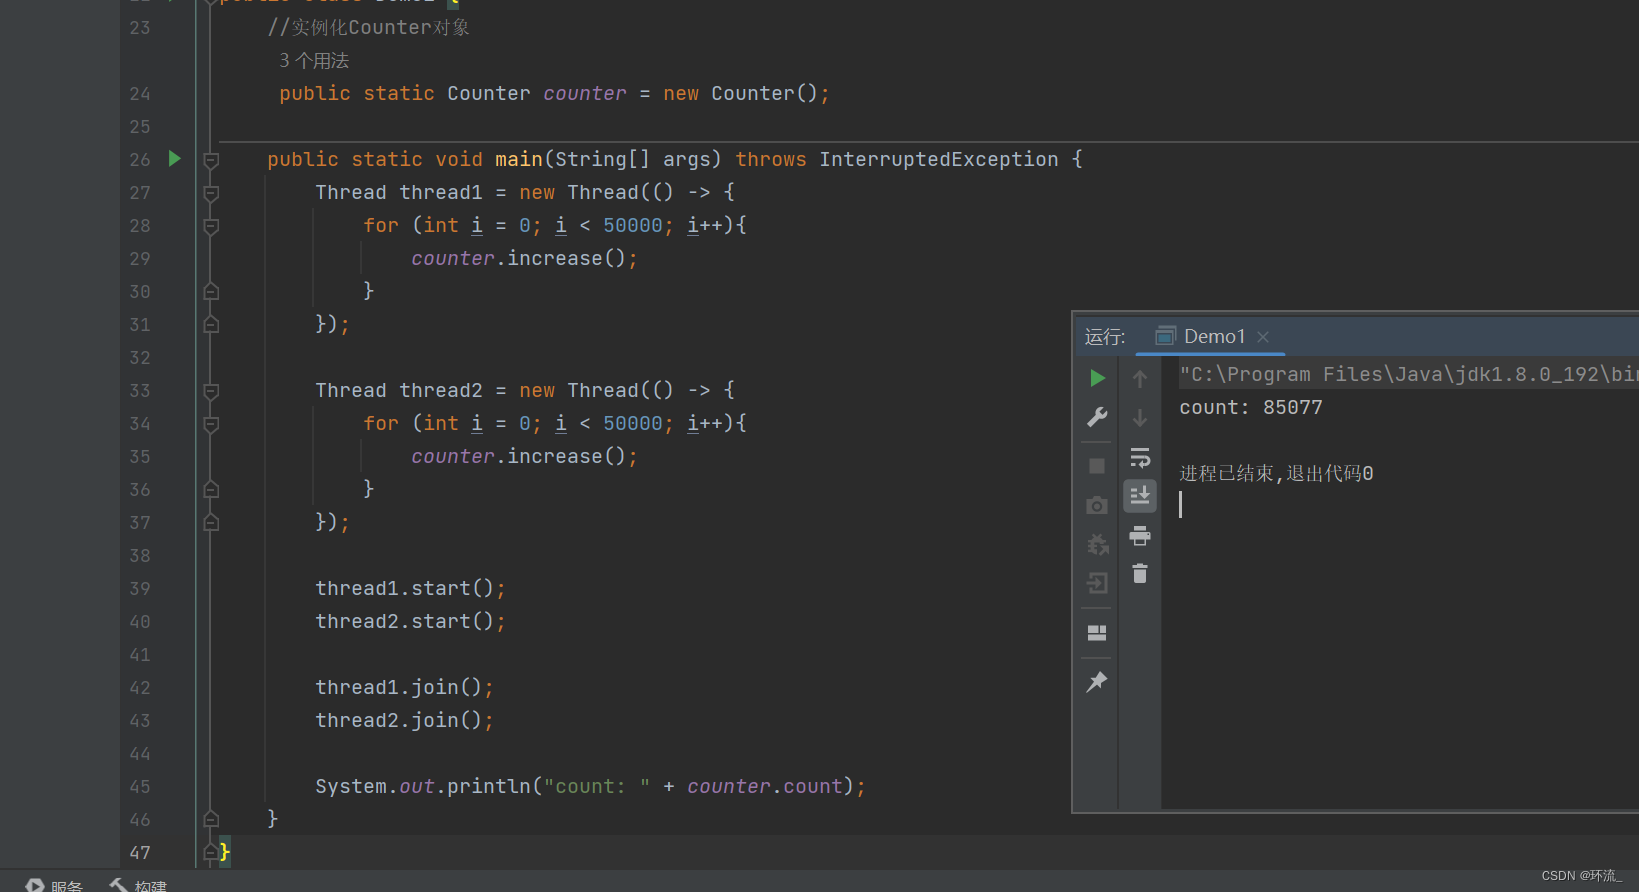
Task: Click the exit icon in Run panel
Action: pos(1097,583)
